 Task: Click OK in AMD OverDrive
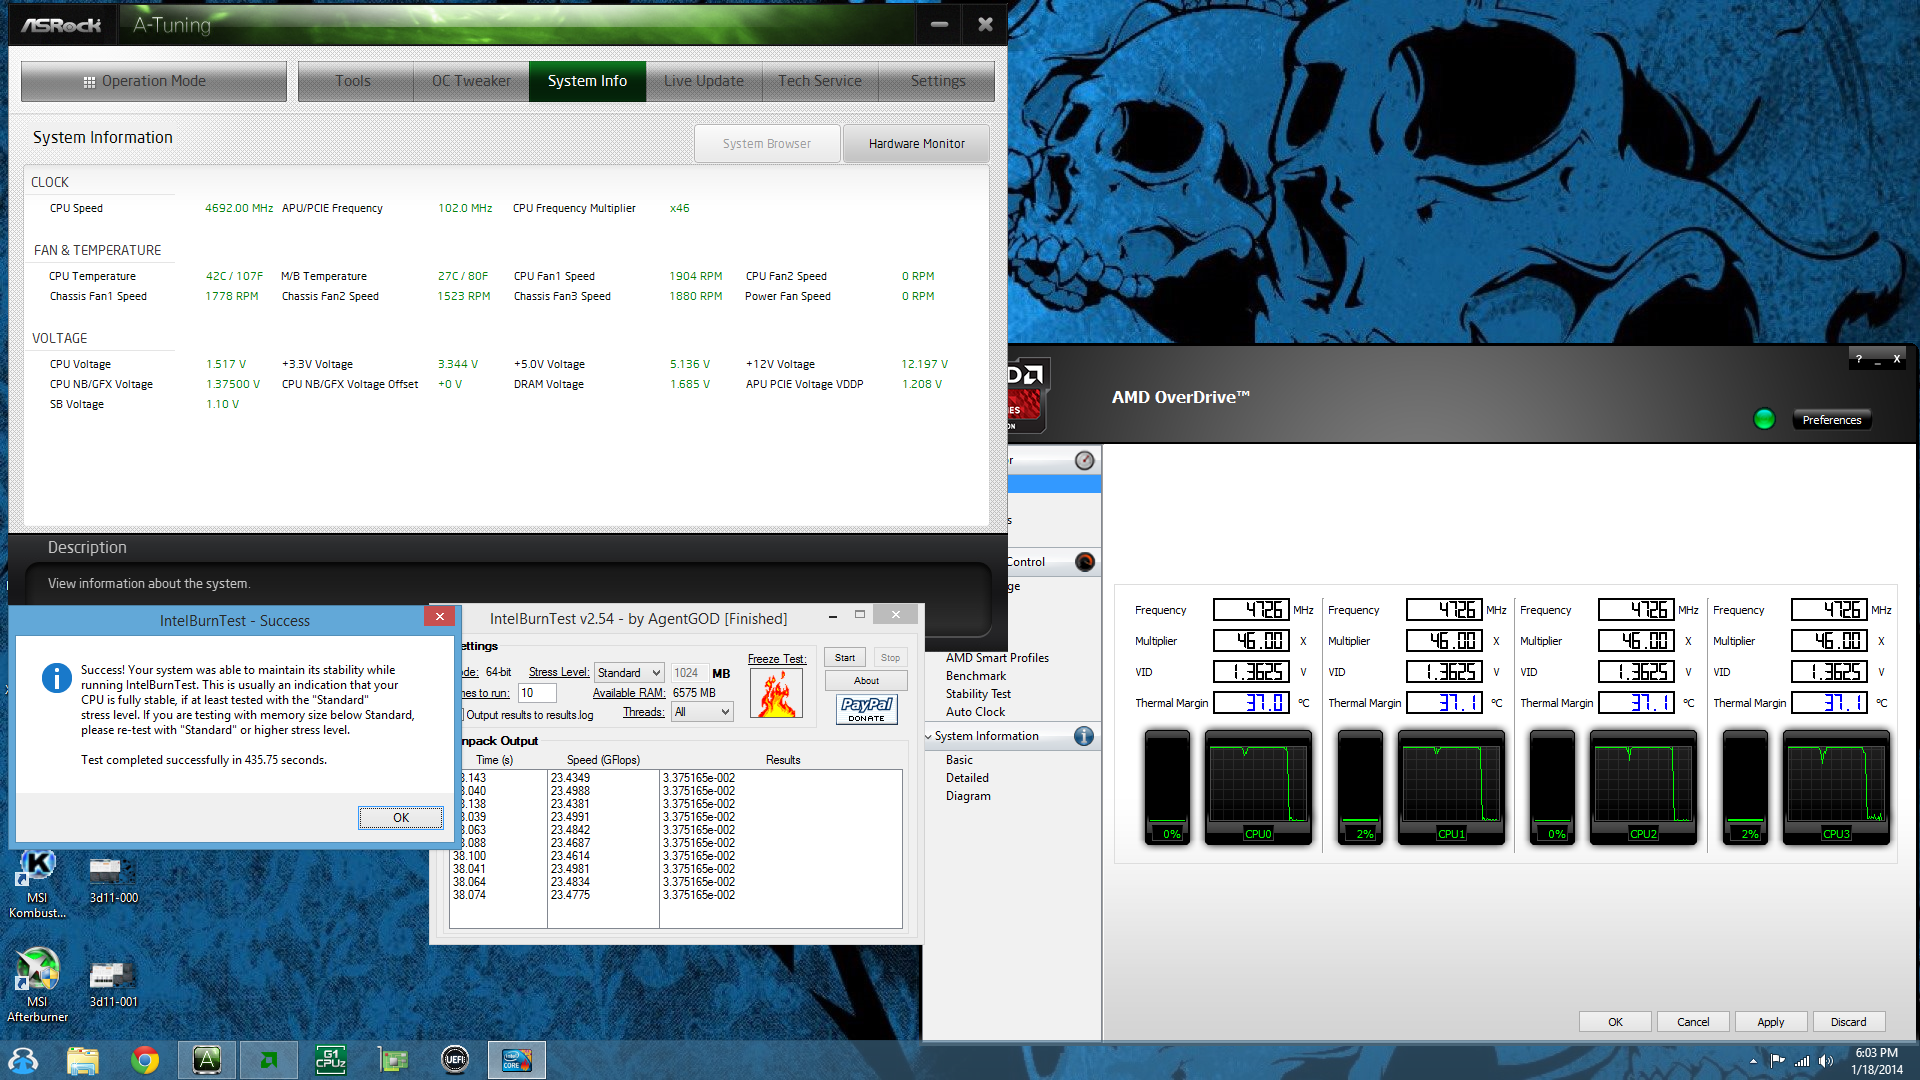click(1615, 1022)
